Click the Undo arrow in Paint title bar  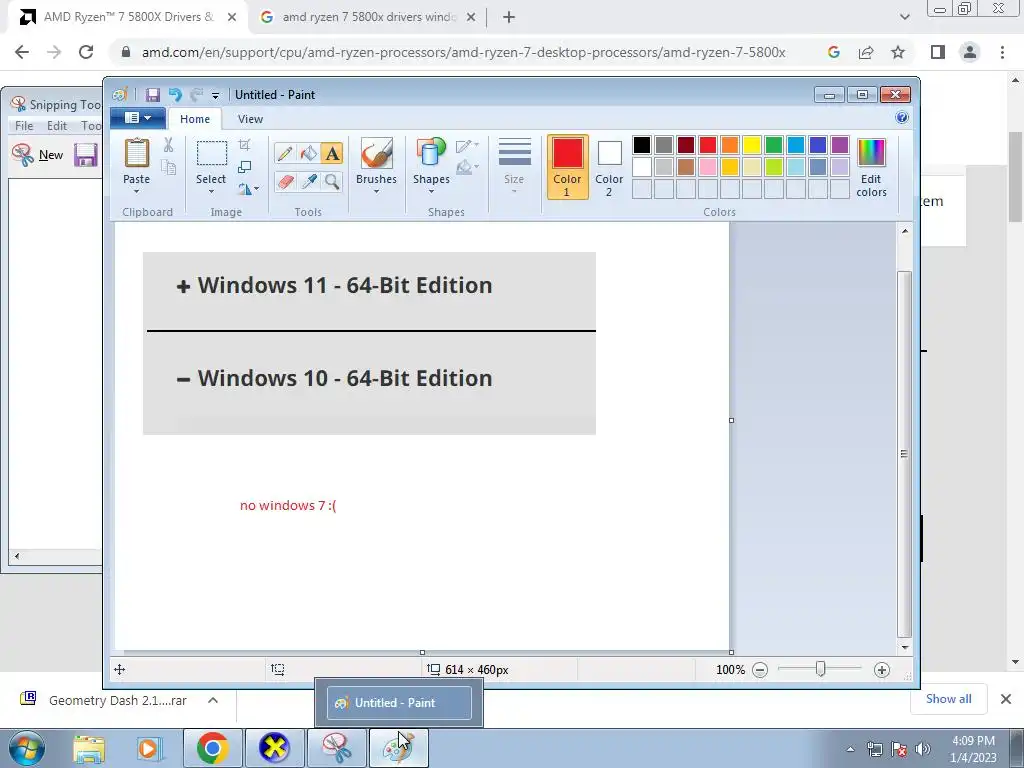pyautogui.click(x=175, y=95)
